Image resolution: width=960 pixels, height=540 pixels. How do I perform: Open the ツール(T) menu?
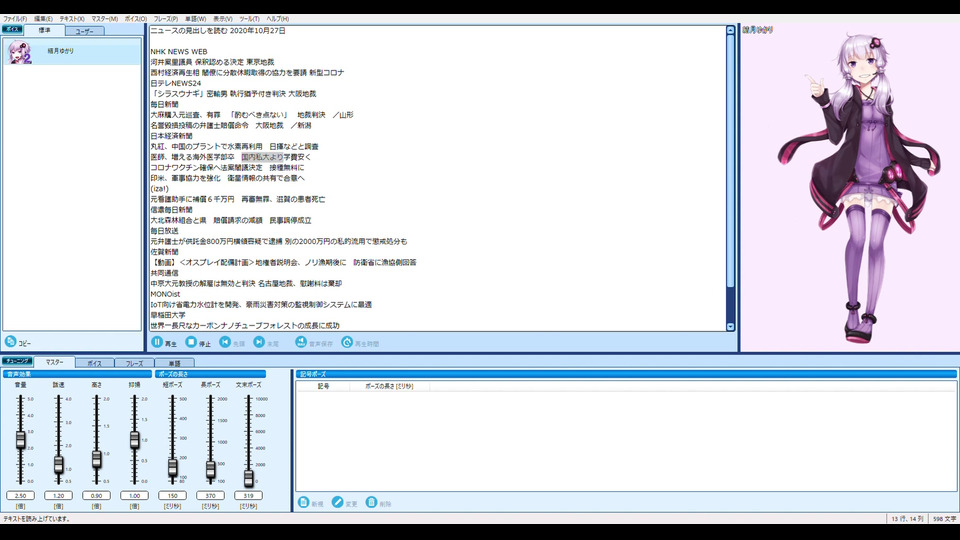click(249, 19)
